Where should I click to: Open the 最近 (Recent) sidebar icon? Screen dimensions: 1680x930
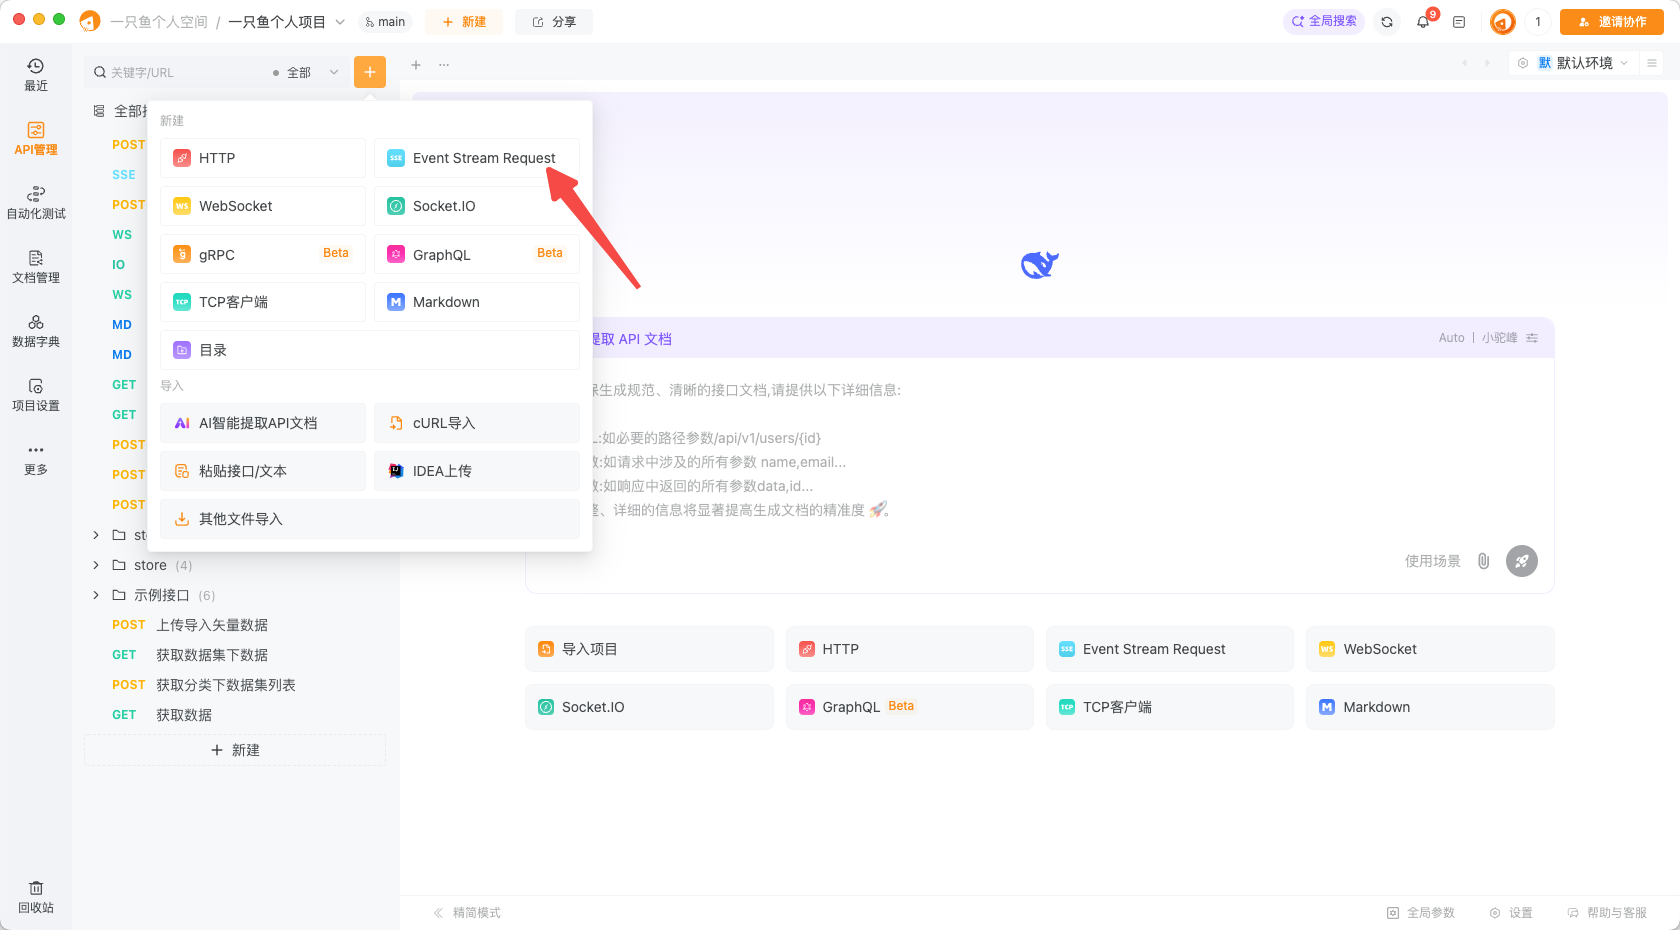point(36,75)
